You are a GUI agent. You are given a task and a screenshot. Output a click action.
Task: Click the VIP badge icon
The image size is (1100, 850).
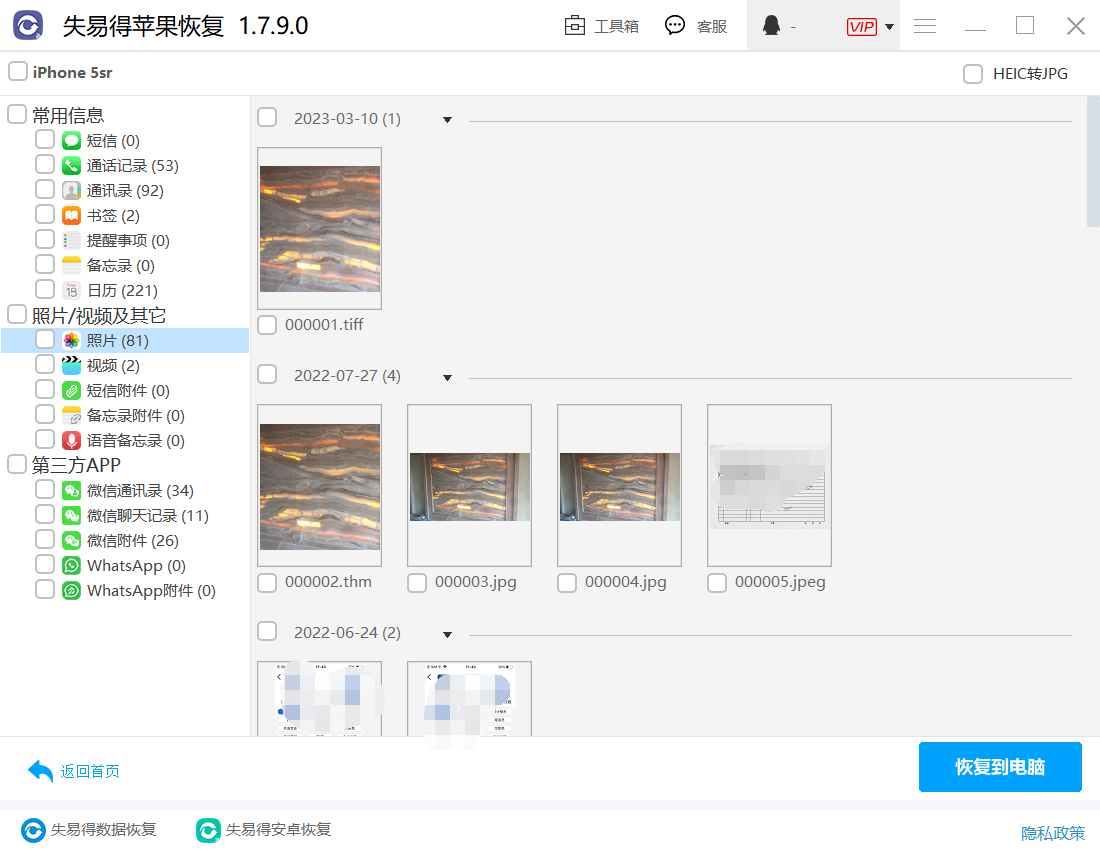[x=861, y=27]
